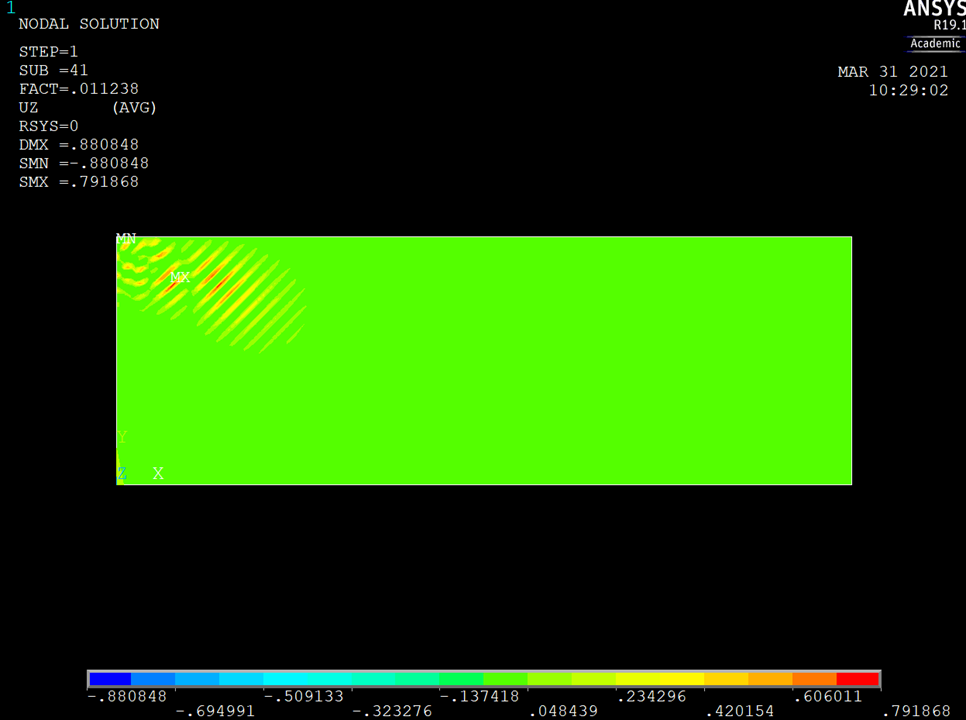Image resolution: width=966 pixels, height=720 pixels.
Task: Click the R19.1 version text
Action: pos(949,25)
